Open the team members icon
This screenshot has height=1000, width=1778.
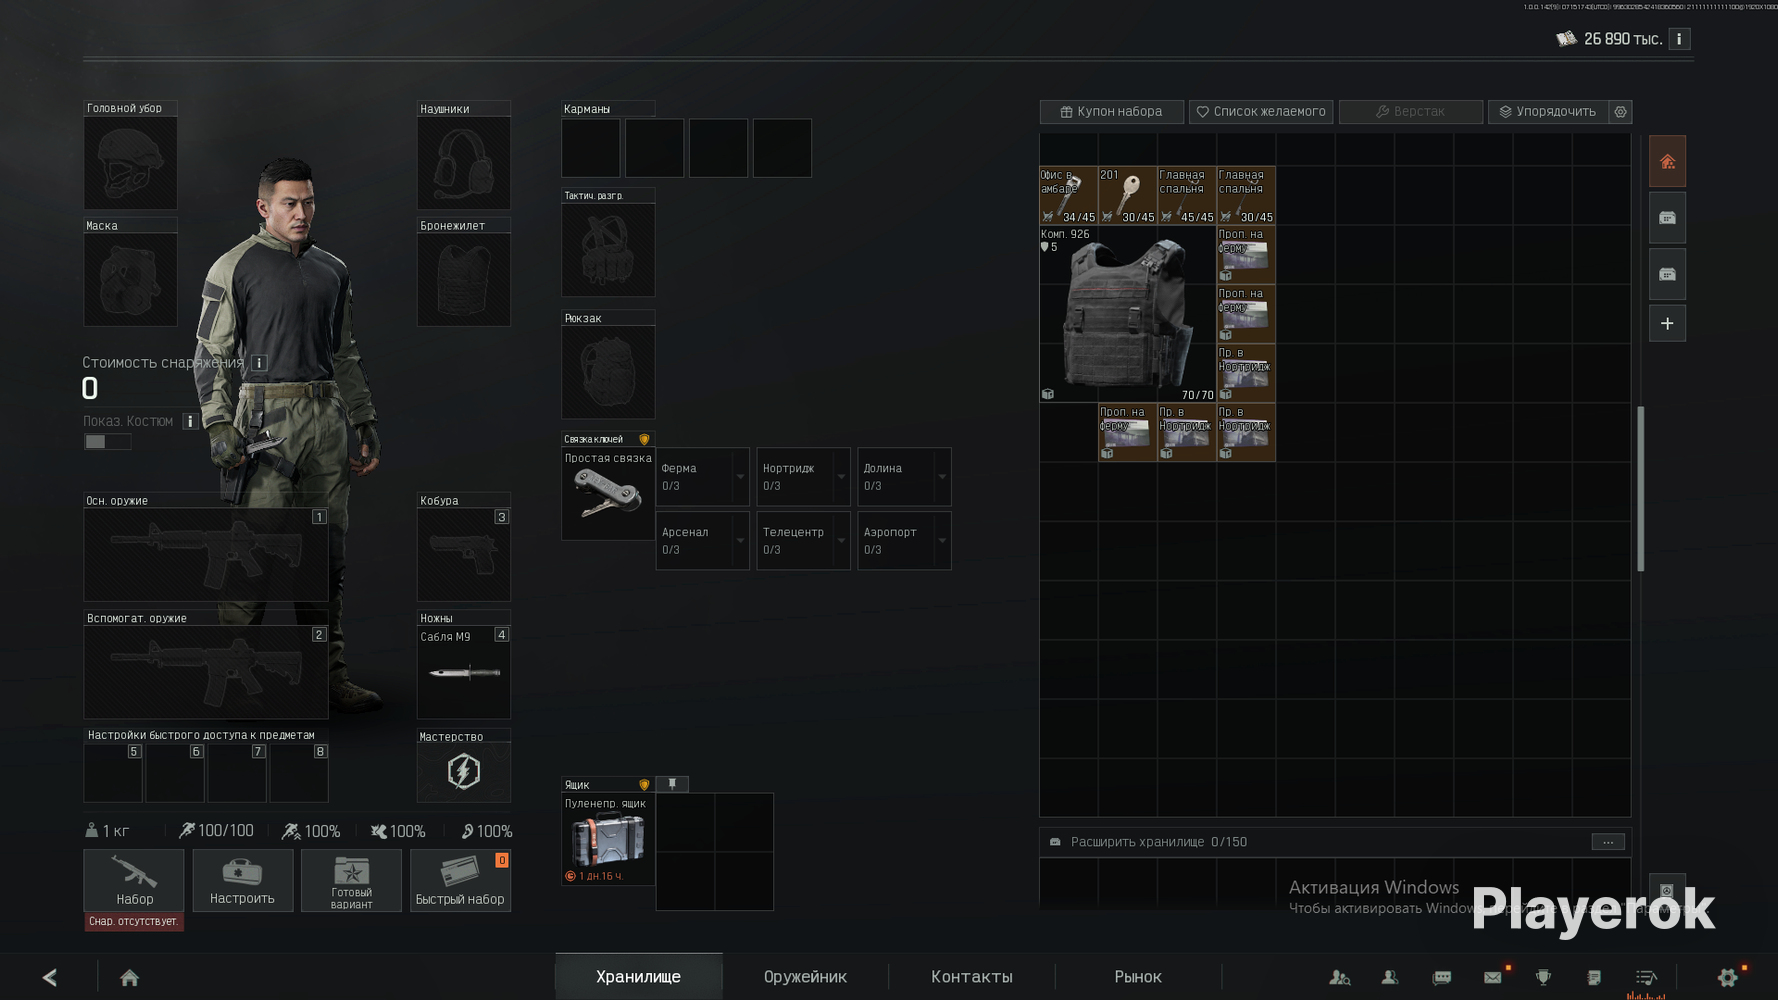[x=1390, y=977]
